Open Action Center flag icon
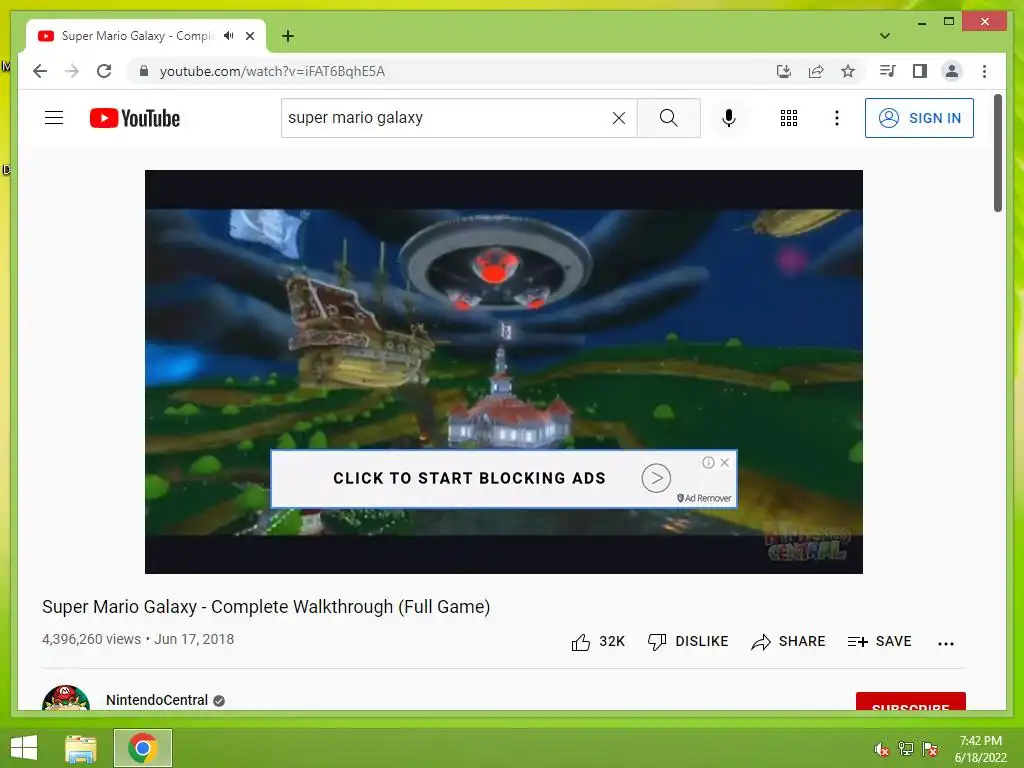This screenshot has width=1024, height=768. coord(930,749)
